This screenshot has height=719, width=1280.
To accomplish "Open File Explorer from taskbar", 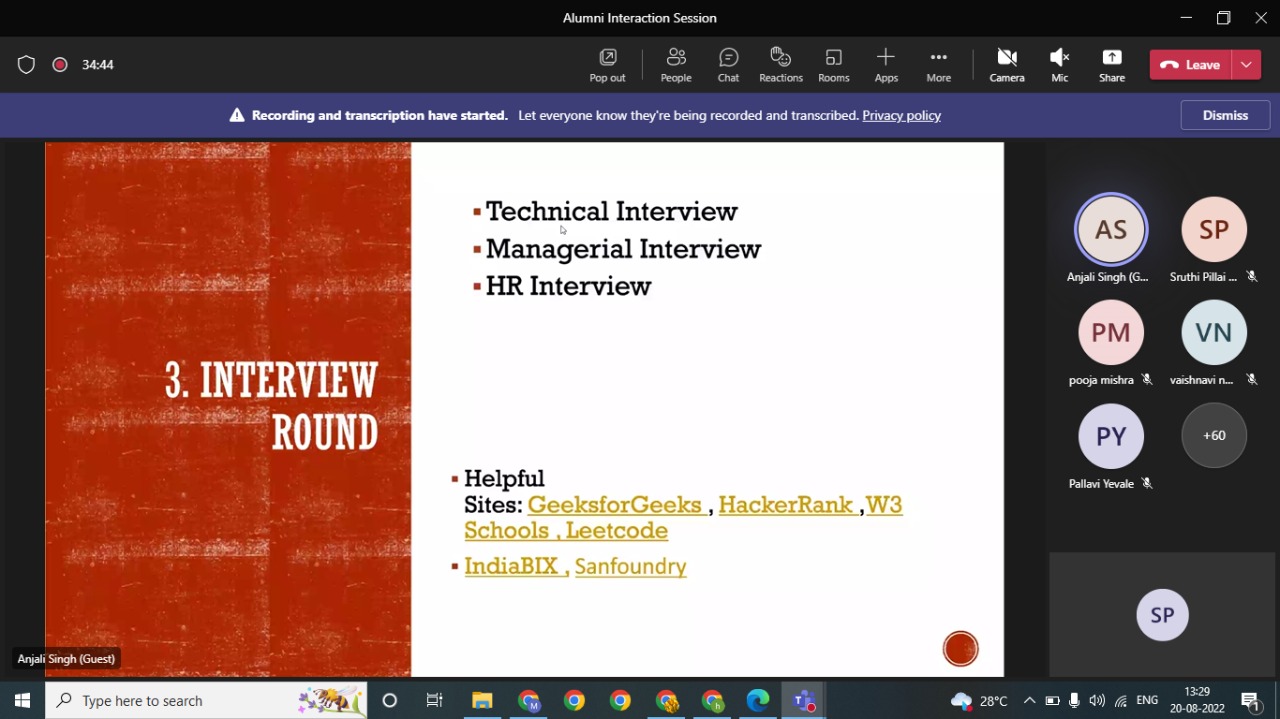I will point(483,701).
